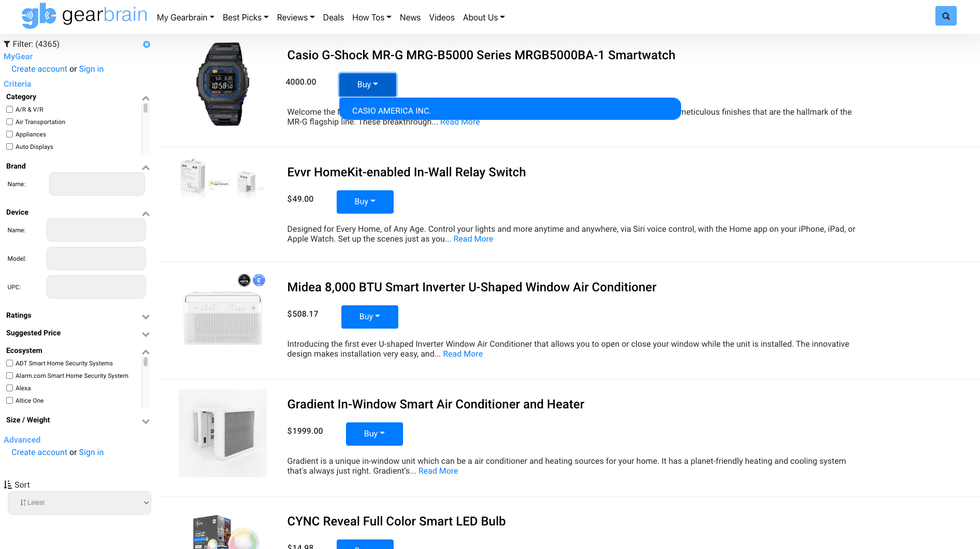
Task: Go to the Deals page
Action: (333, 17)
